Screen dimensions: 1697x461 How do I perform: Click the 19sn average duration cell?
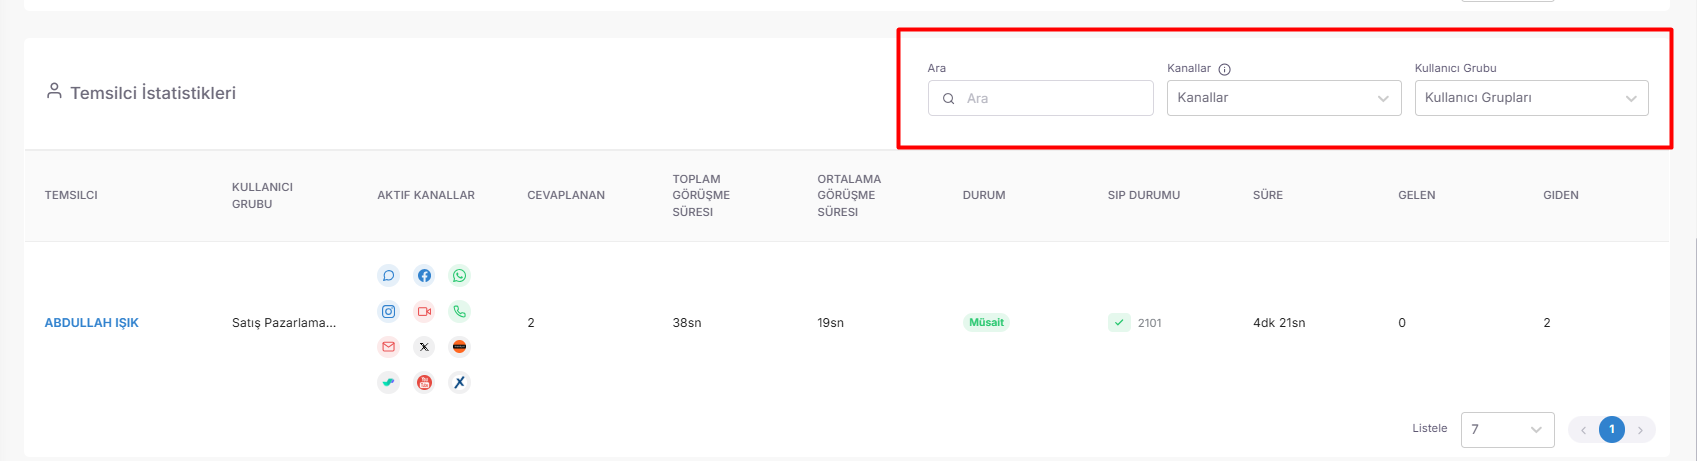coord(831,323)
